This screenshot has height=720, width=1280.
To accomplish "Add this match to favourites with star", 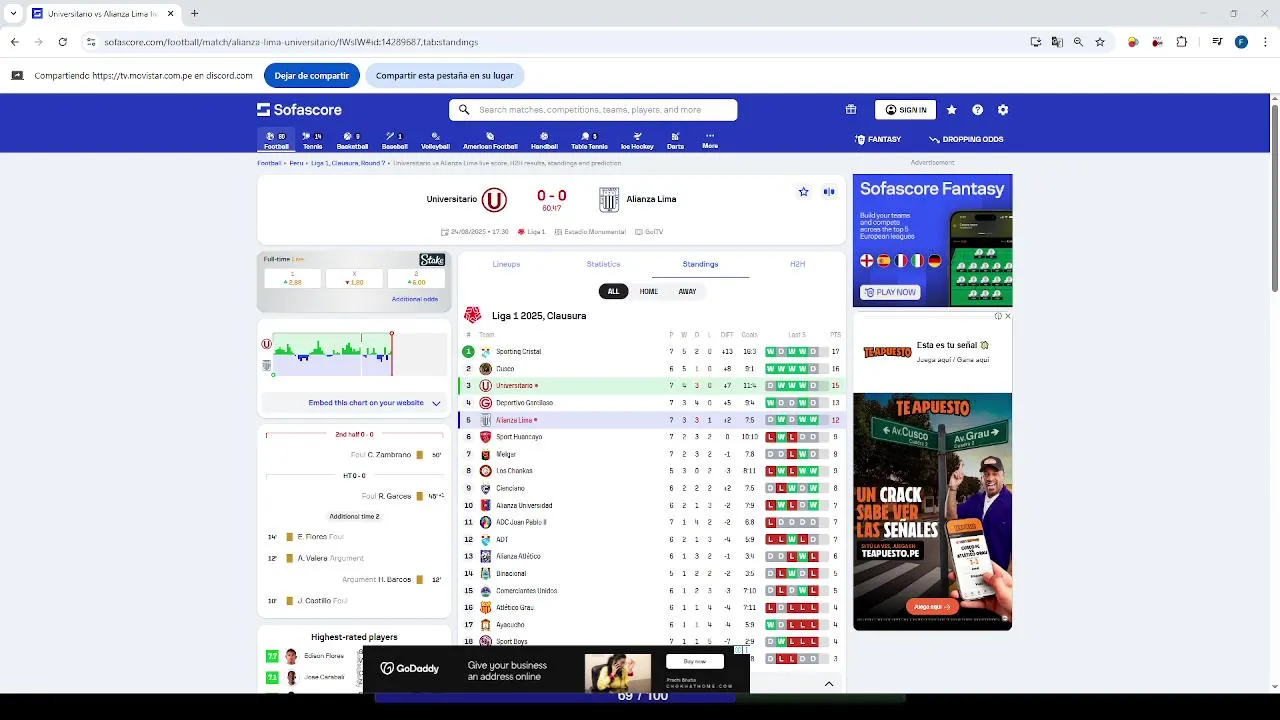I will pos(803,192).
